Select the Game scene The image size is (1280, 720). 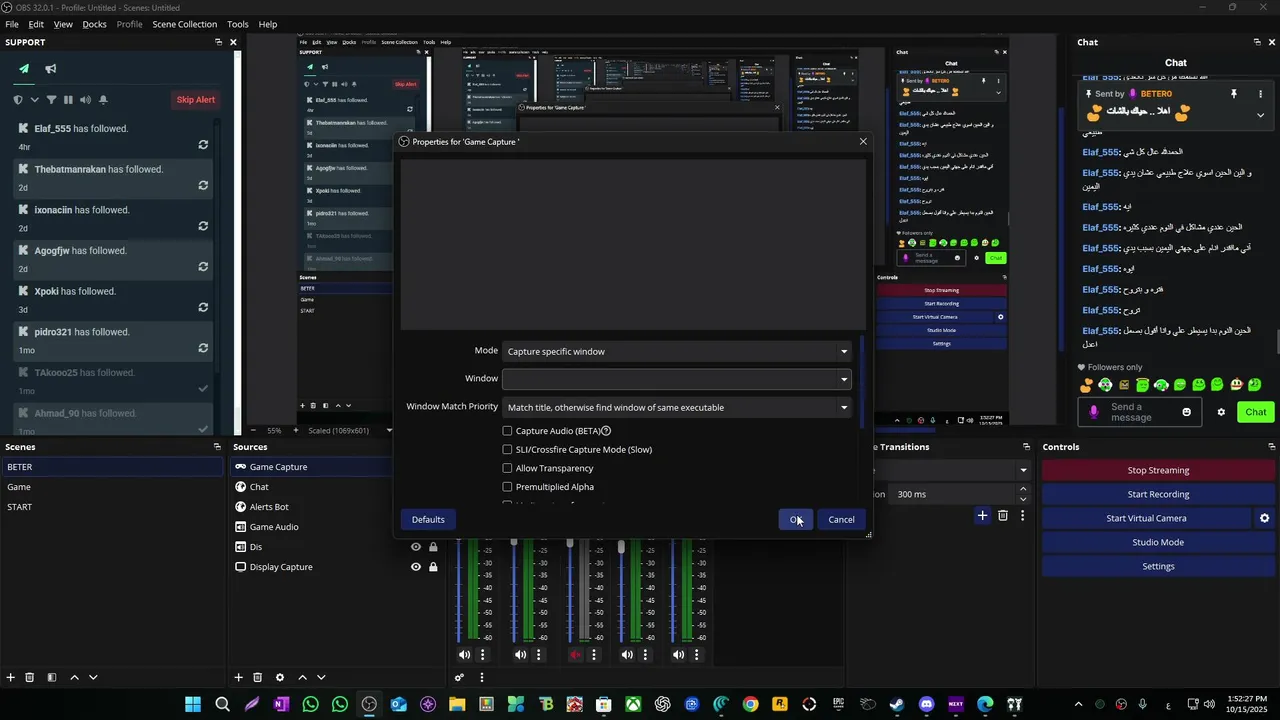[x=112, y=487]
